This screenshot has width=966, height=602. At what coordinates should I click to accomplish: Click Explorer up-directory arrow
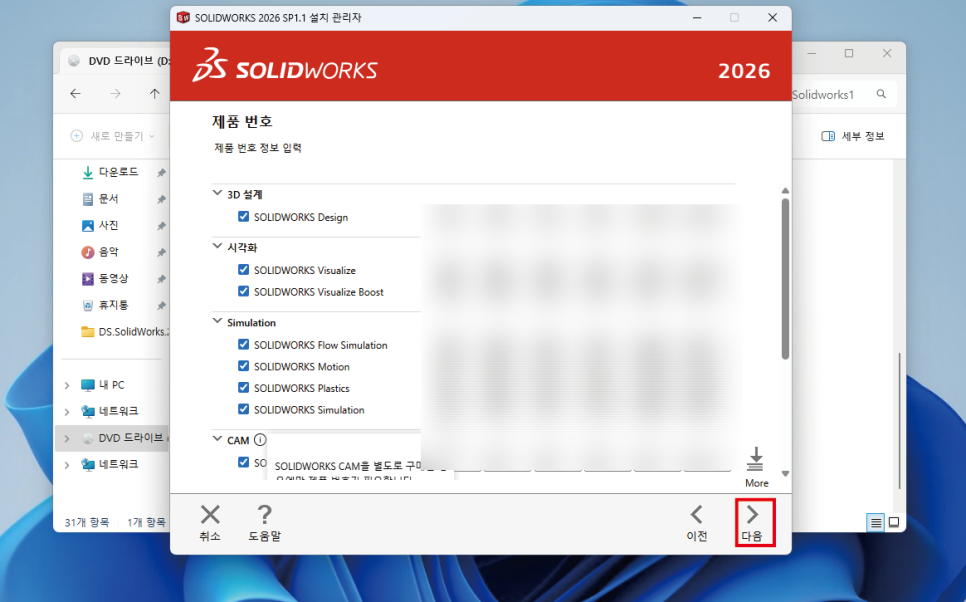click(x=155, y=94)
